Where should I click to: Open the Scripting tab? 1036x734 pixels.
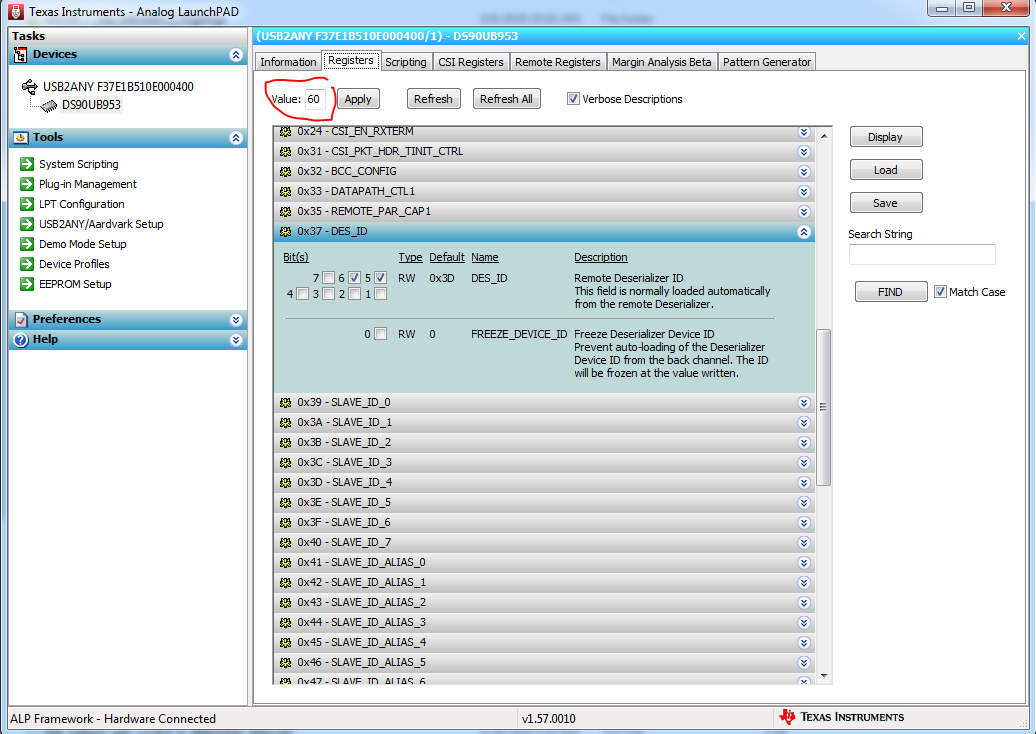pyautogui.click(x=406, y=62)
